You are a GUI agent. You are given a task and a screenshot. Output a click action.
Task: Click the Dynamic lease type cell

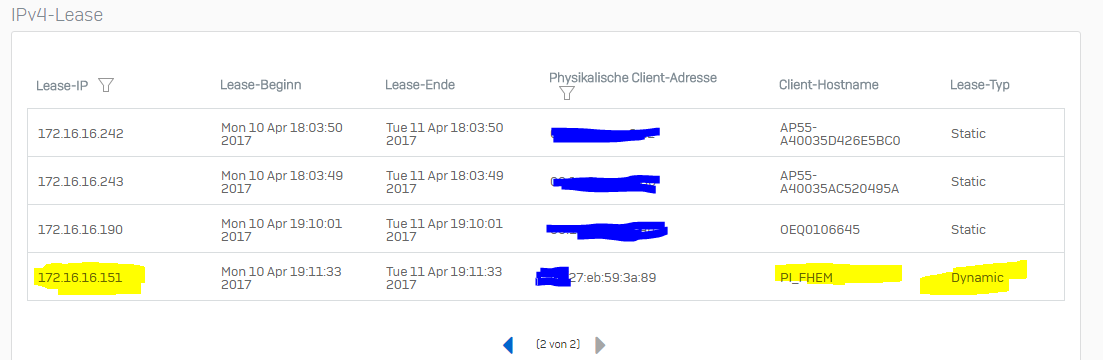coord(977,278)
